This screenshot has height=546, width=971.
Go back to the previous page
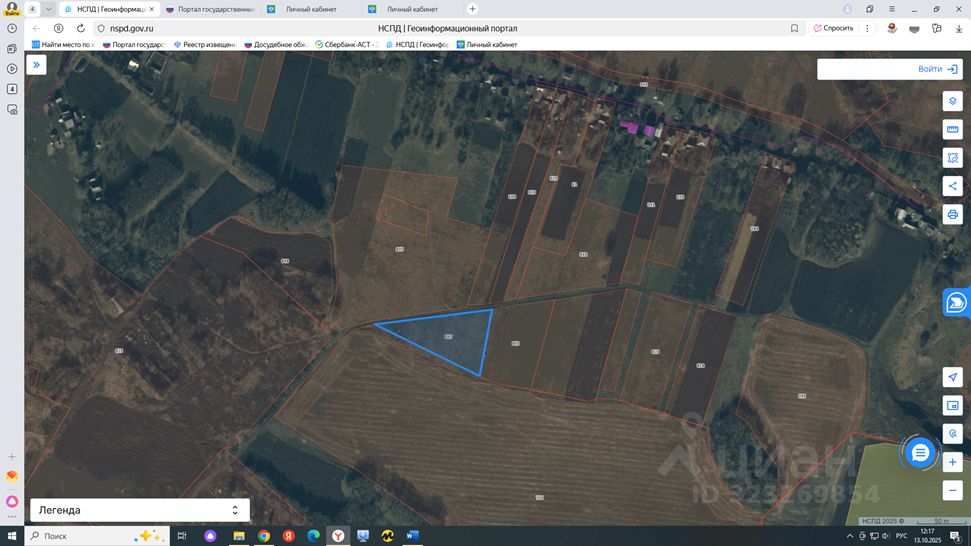tap(36, 28)
